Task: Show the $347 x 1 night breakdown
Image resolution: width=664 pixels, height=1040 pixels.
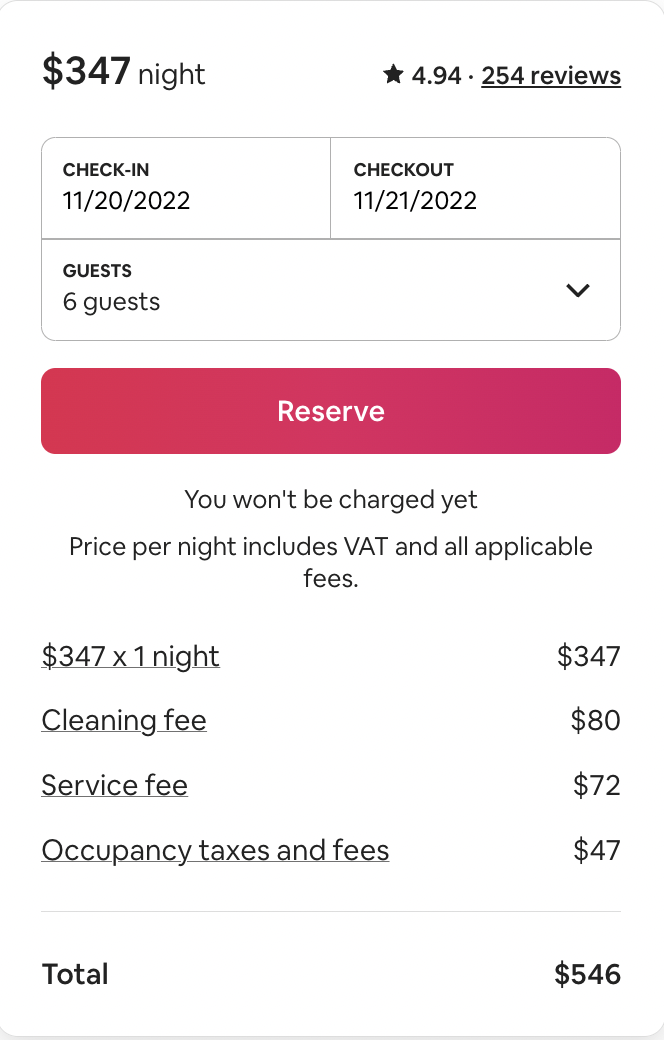Action: tap(131, 657)
